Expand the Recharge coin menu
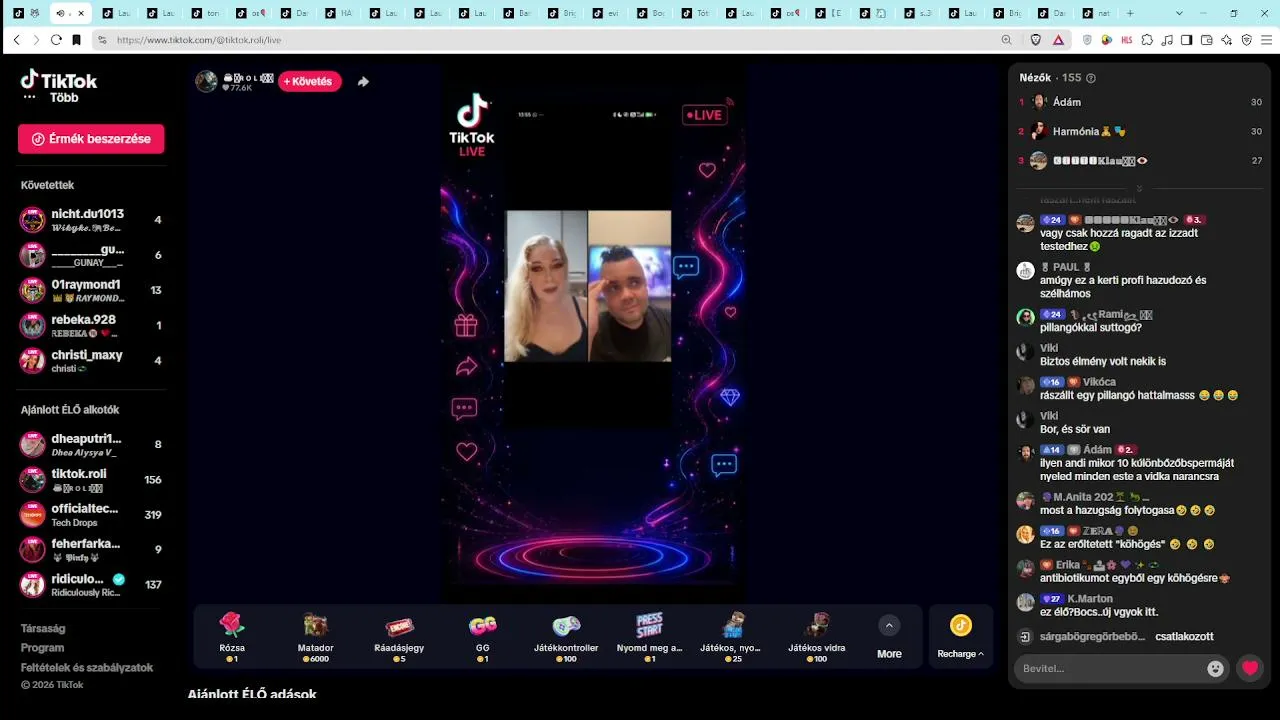The image size is (1280, 720). pyautogui.click(x=960, y=637)
